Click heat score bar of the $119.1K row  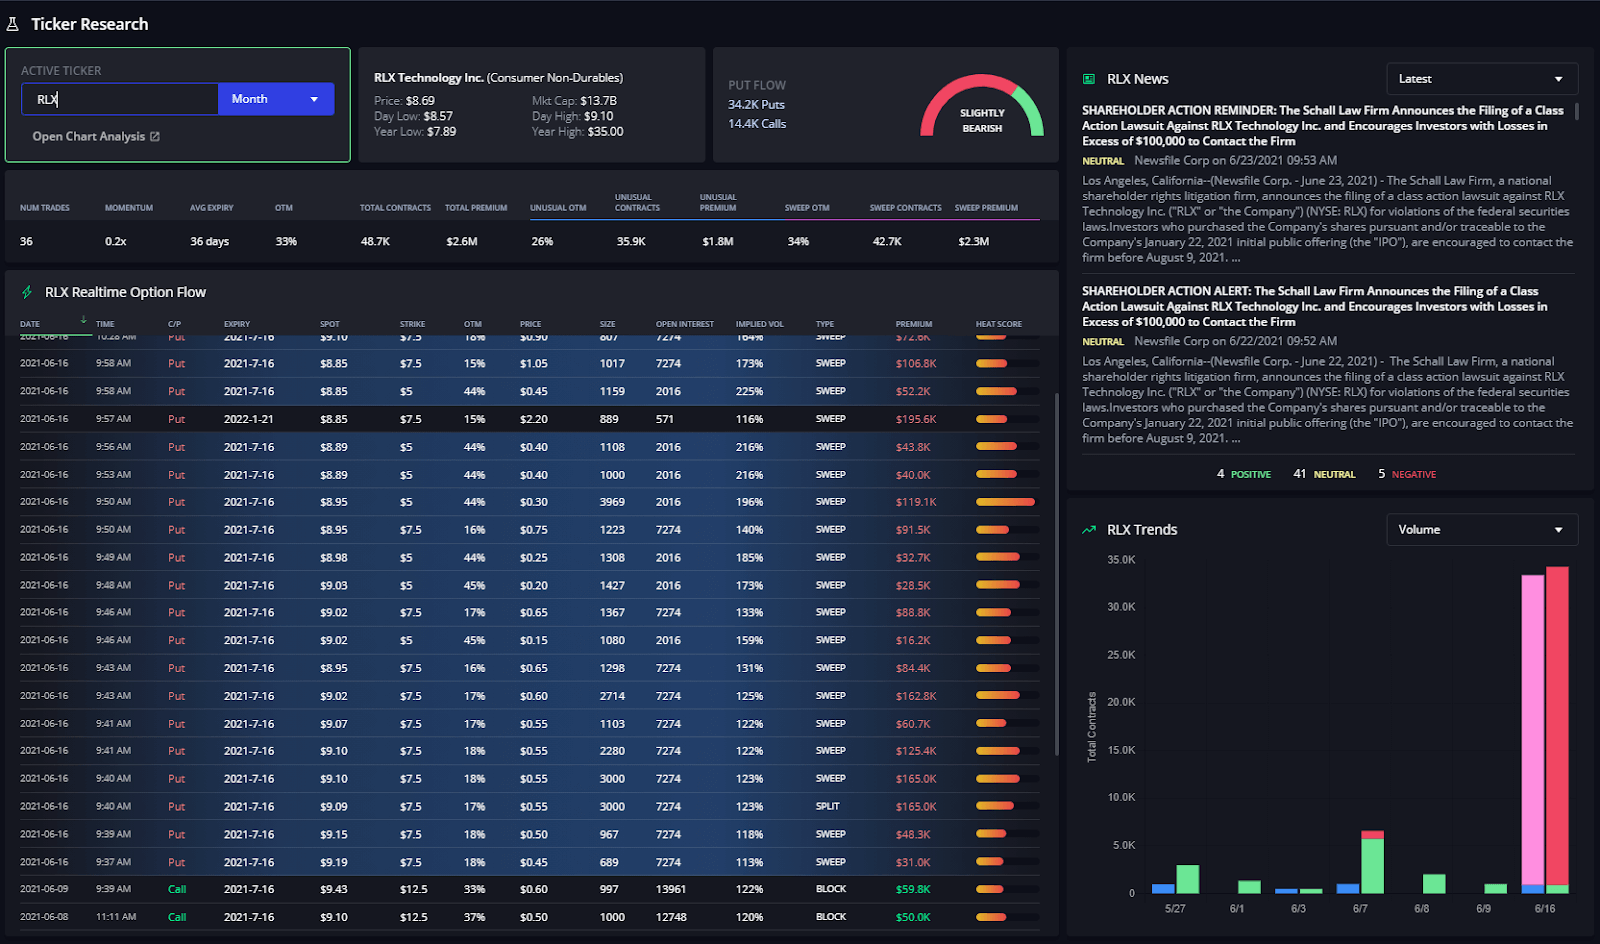[1005, 502]
